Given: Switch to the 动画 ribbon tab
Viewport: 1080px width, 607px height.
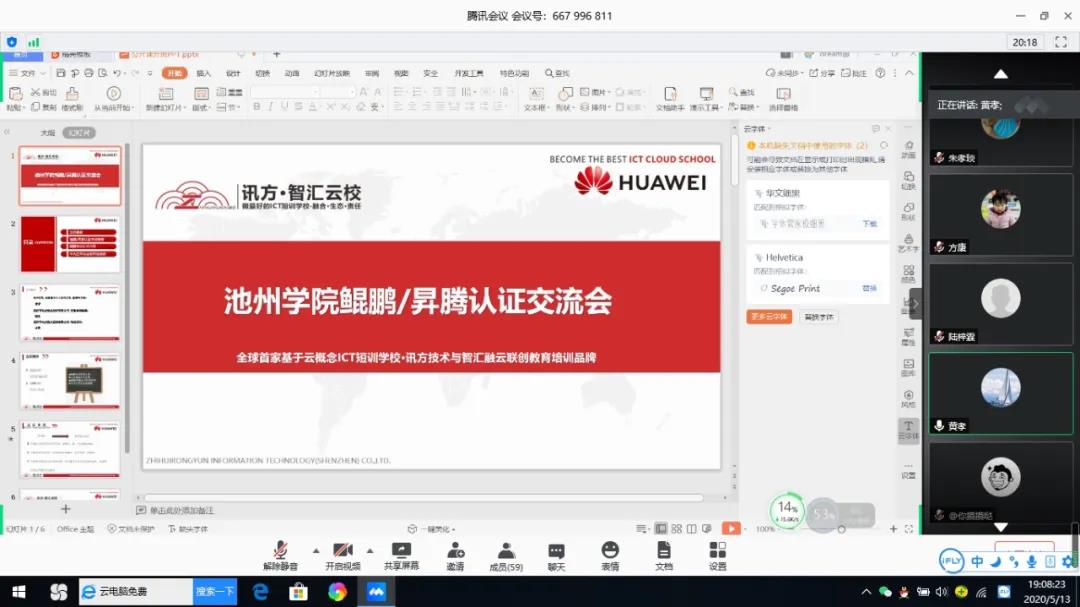Looking at the screenshot, I should click(292, 73).
